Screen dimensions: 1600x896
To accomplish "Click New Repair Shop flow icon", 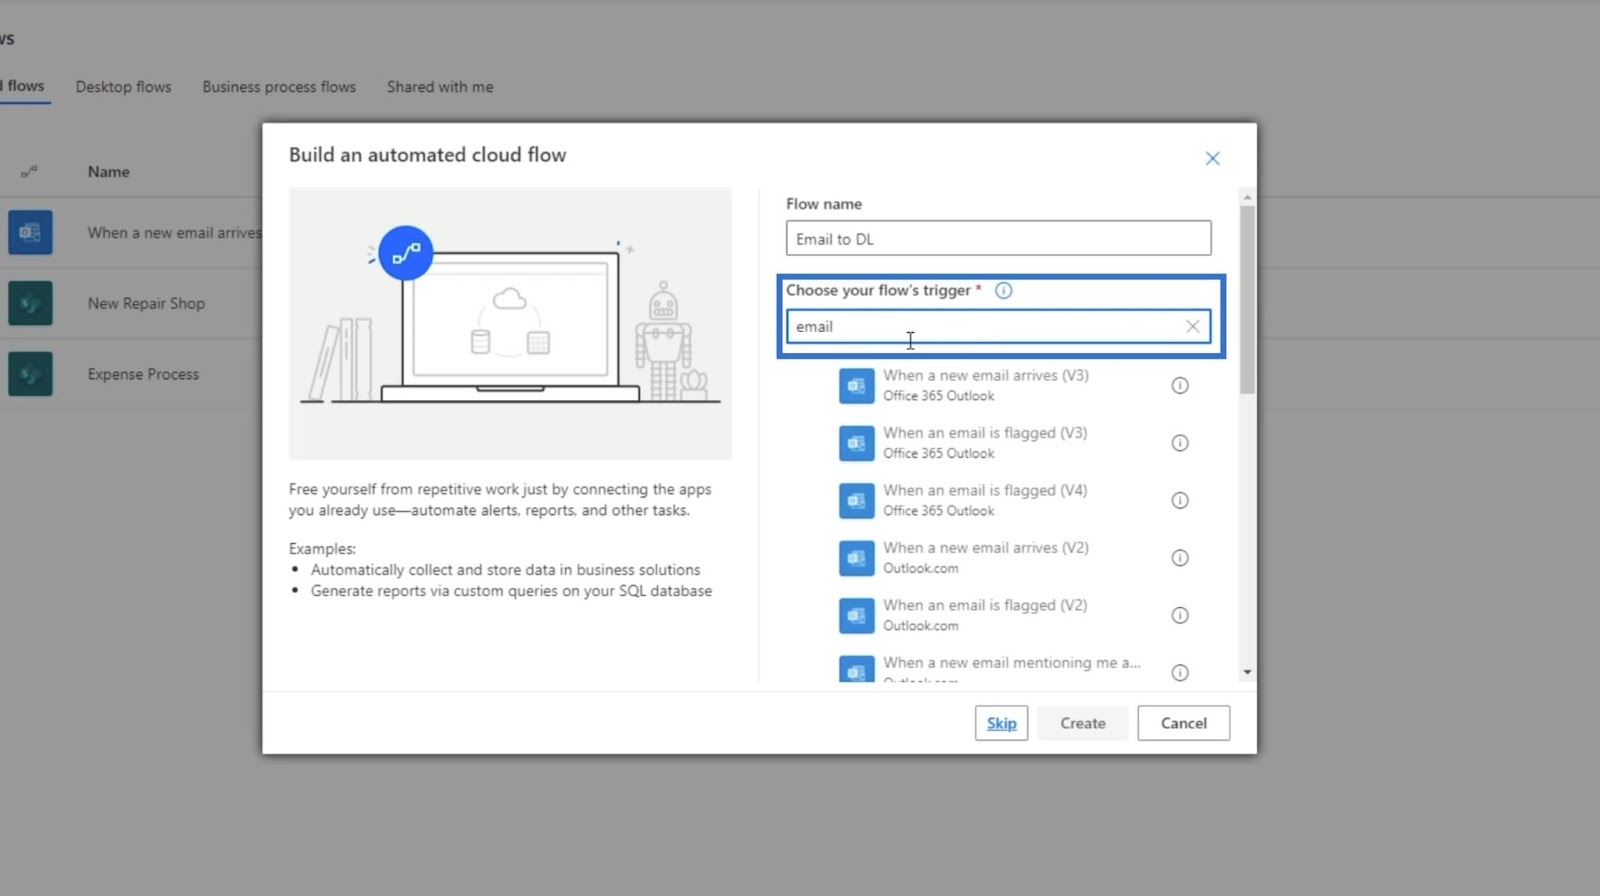I will click(30, 303).
